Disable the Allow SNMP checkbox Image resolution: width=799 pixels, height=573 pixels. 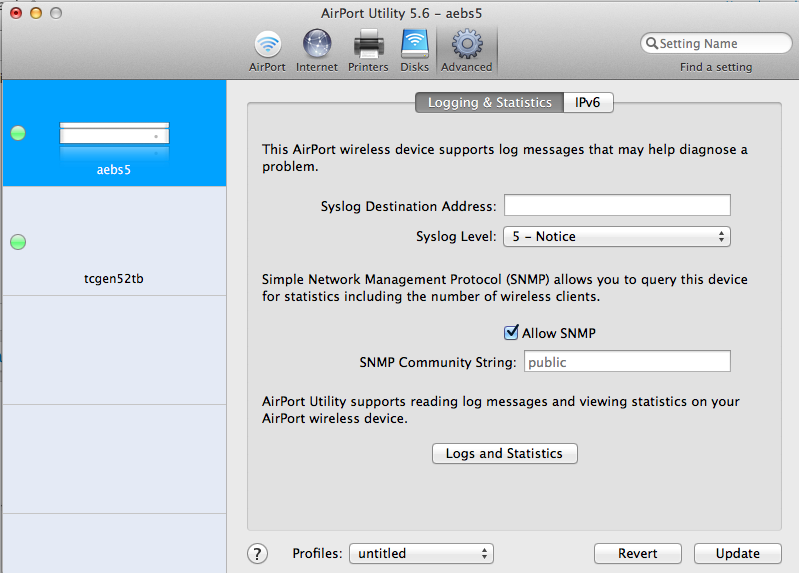tap(511, 333)
